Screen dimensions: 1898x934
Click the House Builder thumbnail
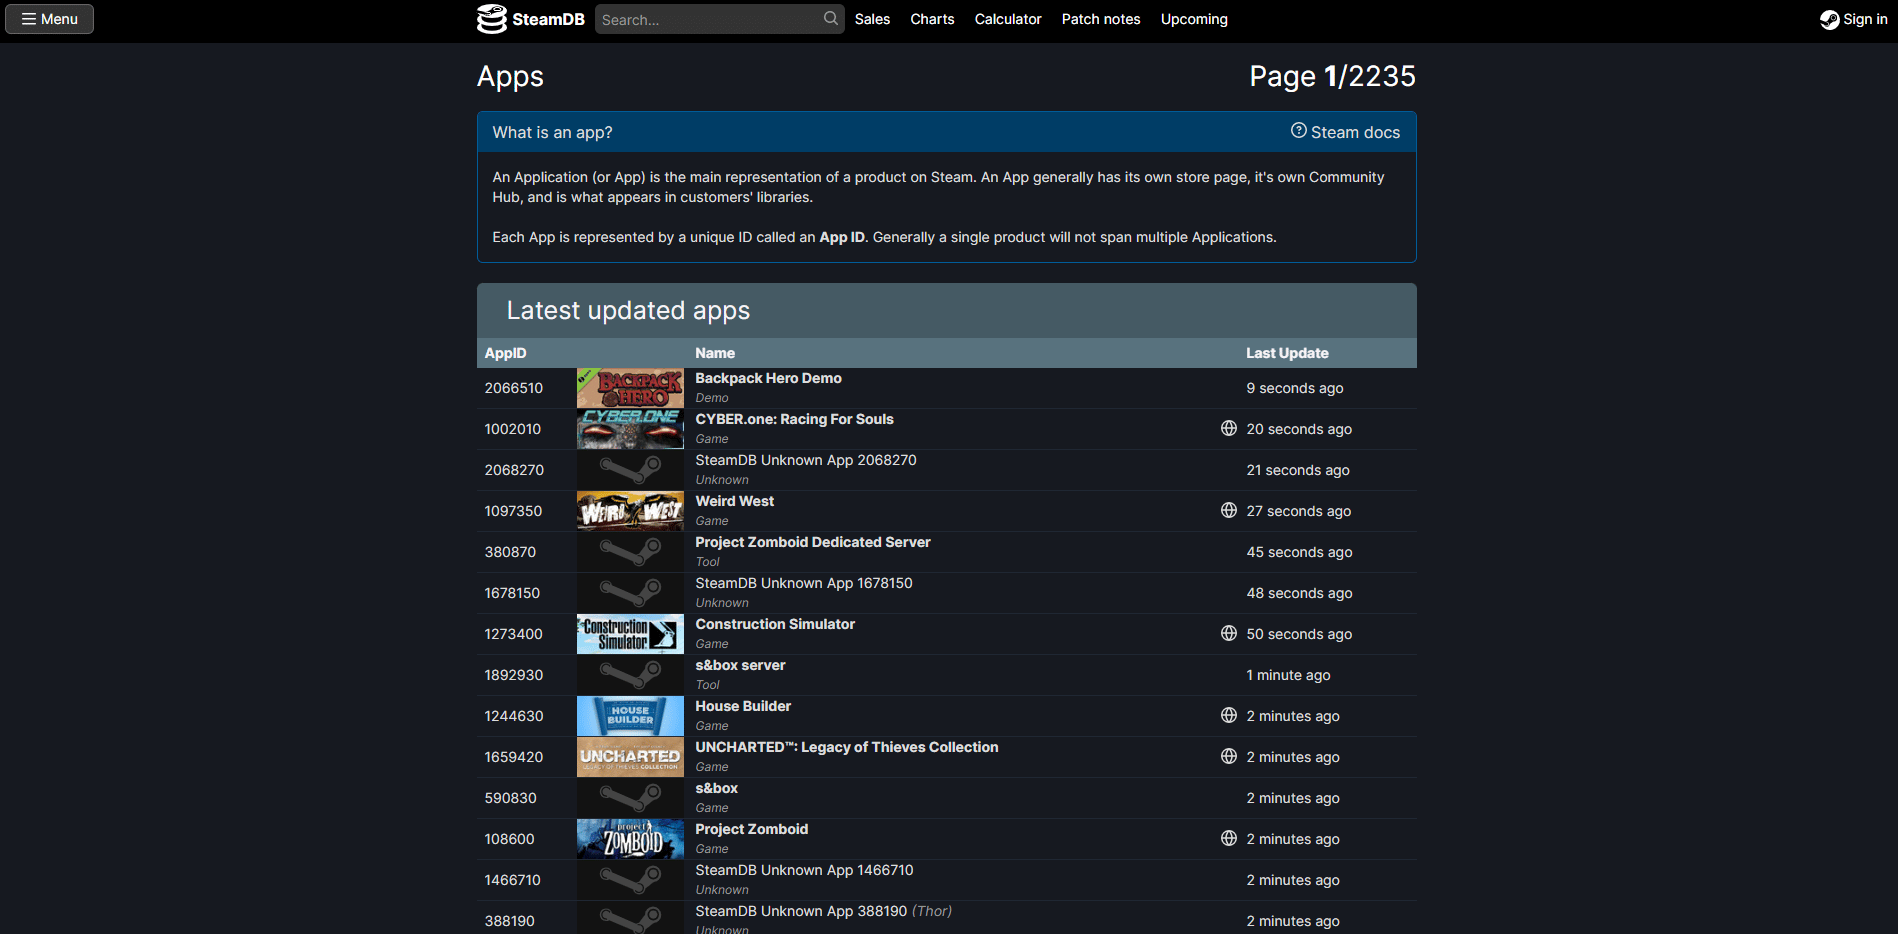(630, 716)
